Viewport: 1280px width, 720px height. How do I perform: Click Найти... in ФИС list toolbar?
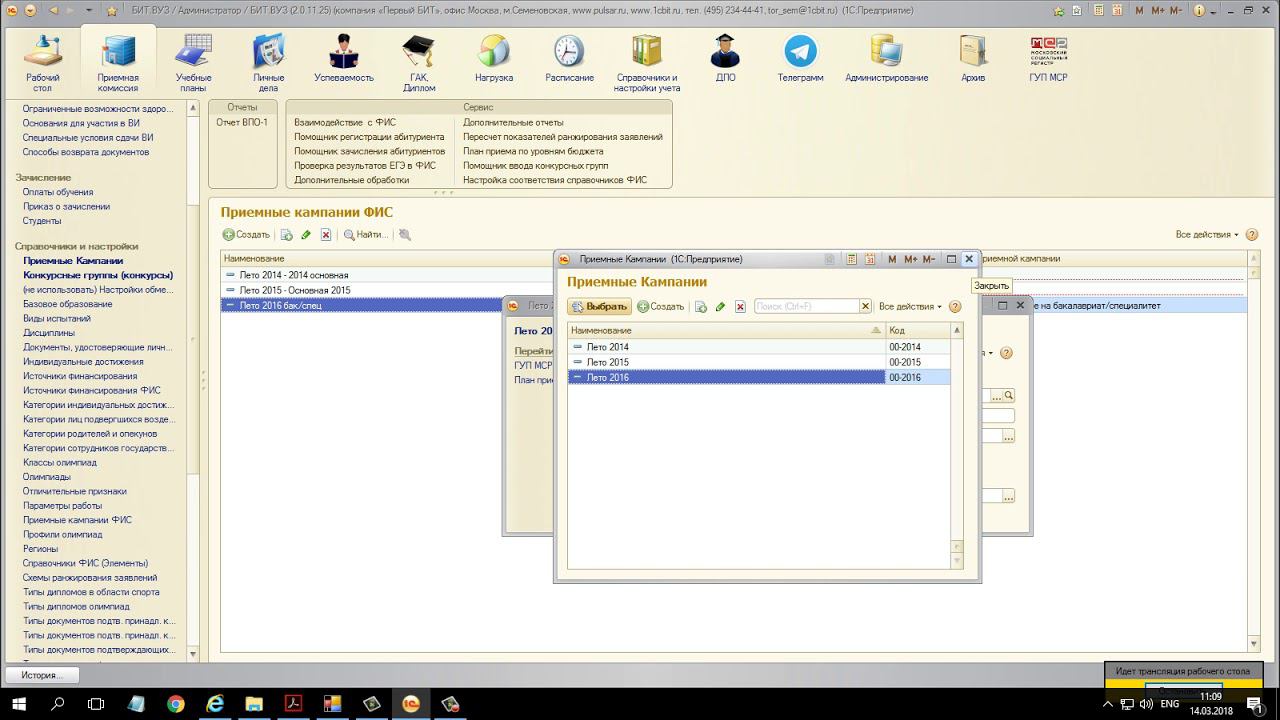pyautogui.click(x=365, y=235)
